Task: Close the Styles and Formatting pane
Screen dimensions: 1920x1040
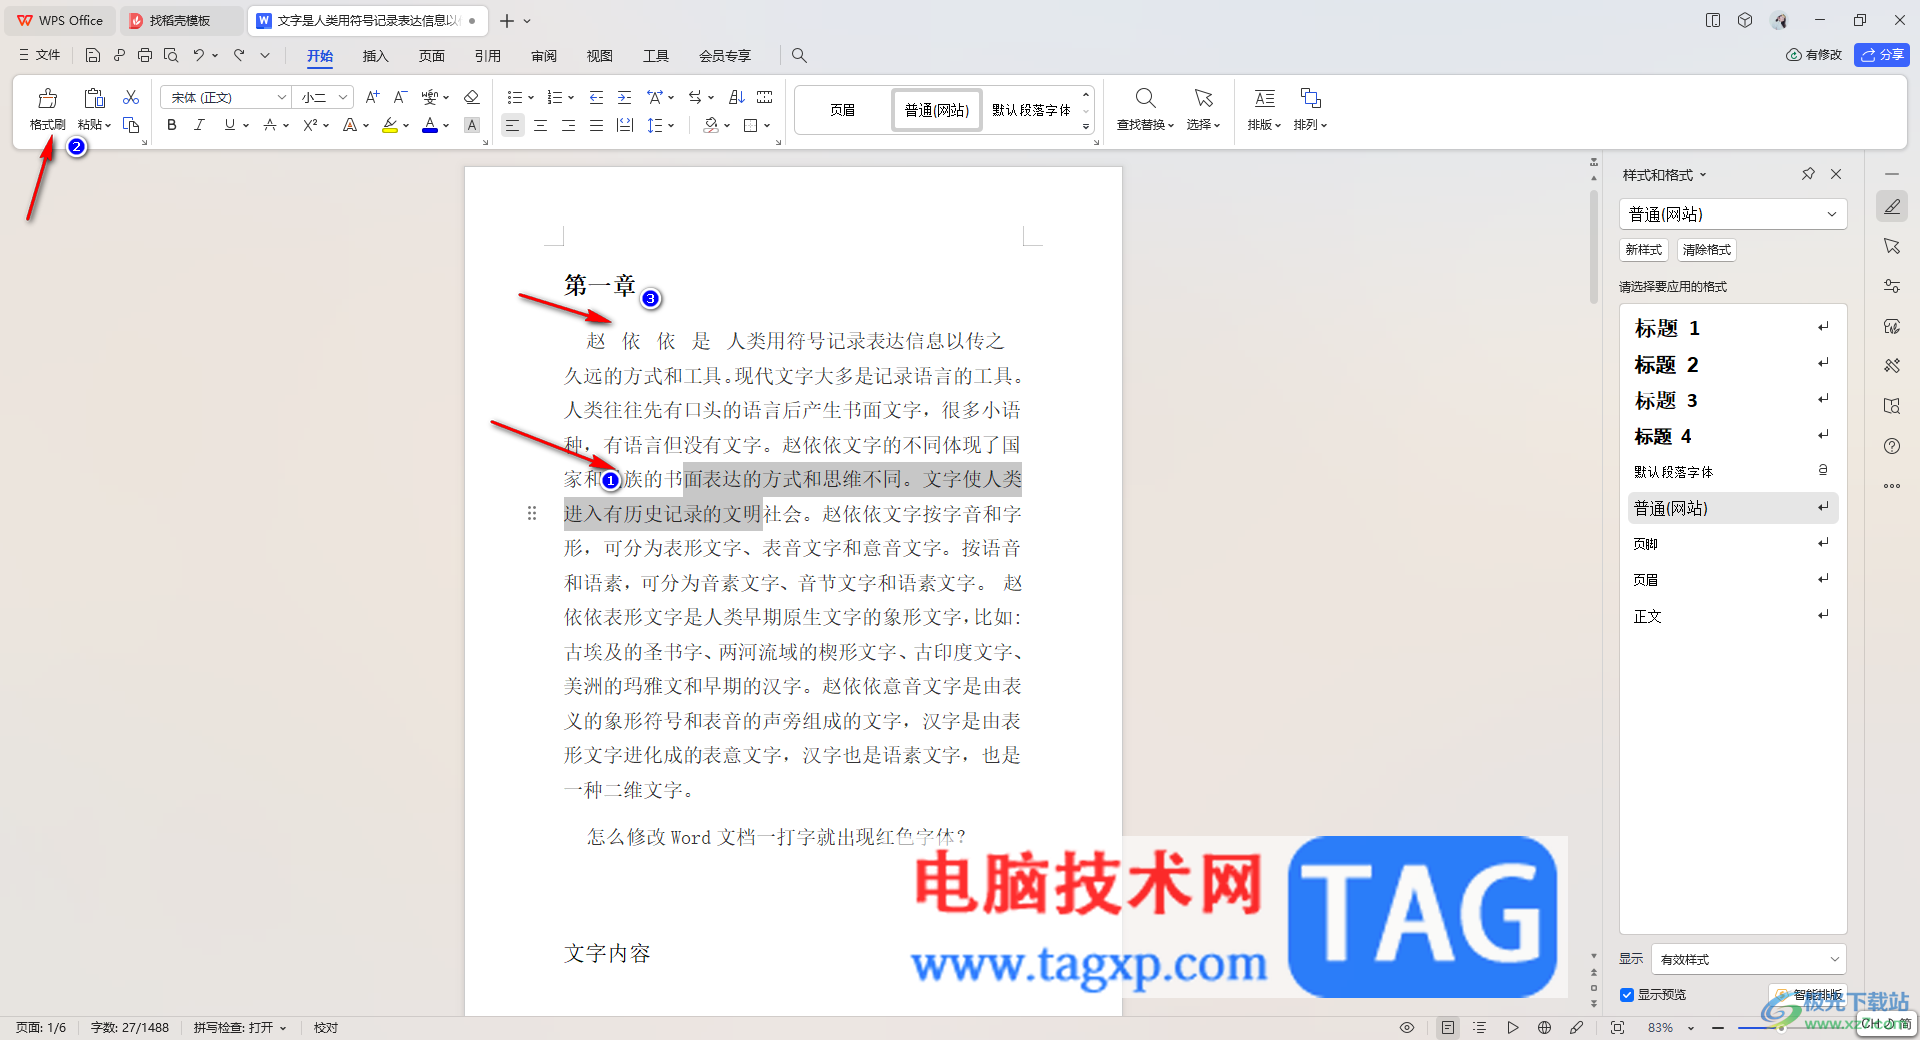Action: tap(1836, 174)
